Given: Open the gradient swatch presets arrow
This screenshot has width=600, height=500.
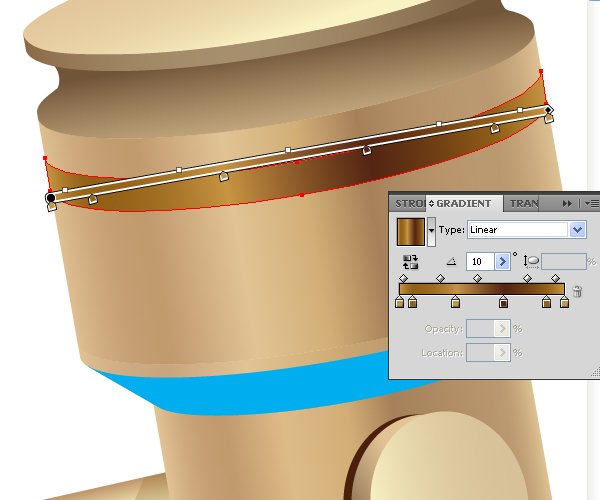Looking at the screenshot, I should pyautogui.click(x=431, y=231).
